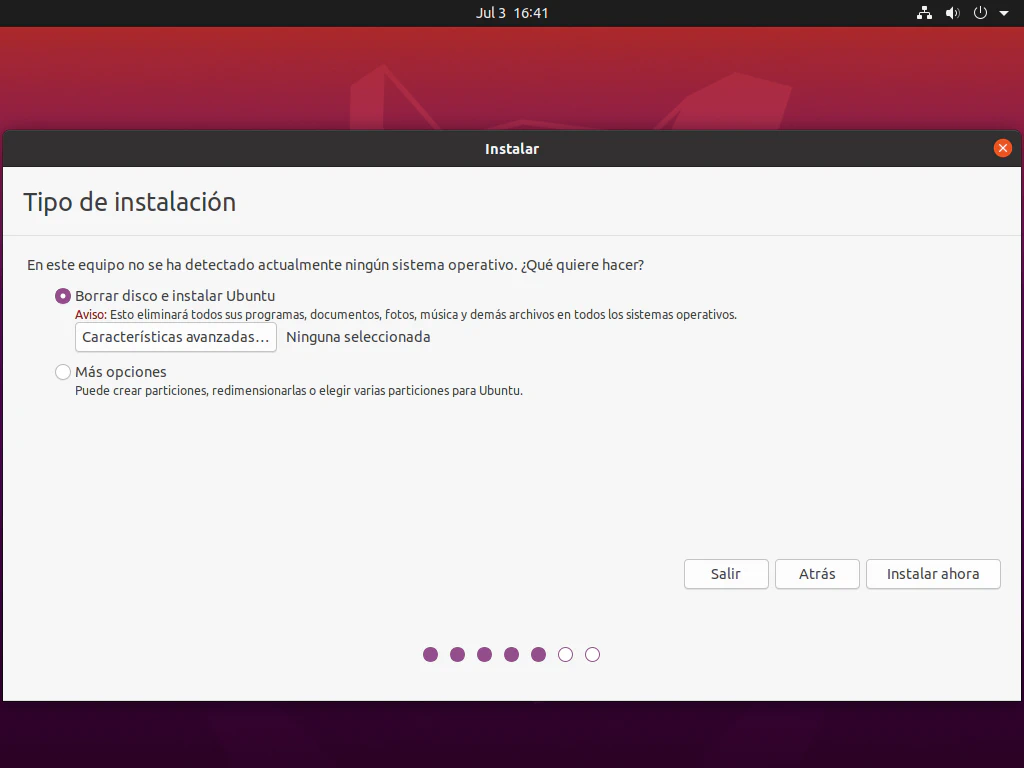The width and height of the screenshot is (1024, 768).
Task: Select the 'Borrar disco e instalar Ubuntu' radio button
Action: click(63, 296)
